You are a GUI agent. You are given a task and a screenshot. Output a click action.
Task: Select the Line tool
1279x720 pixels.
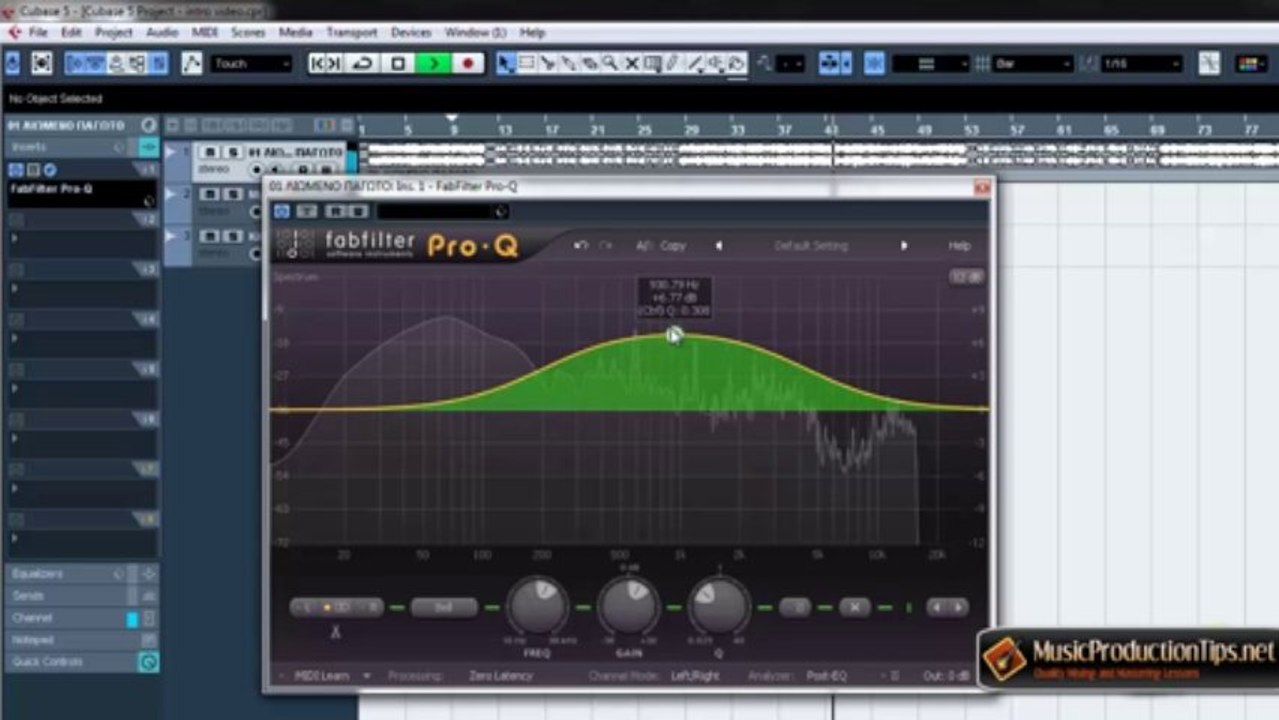(694, 63)
